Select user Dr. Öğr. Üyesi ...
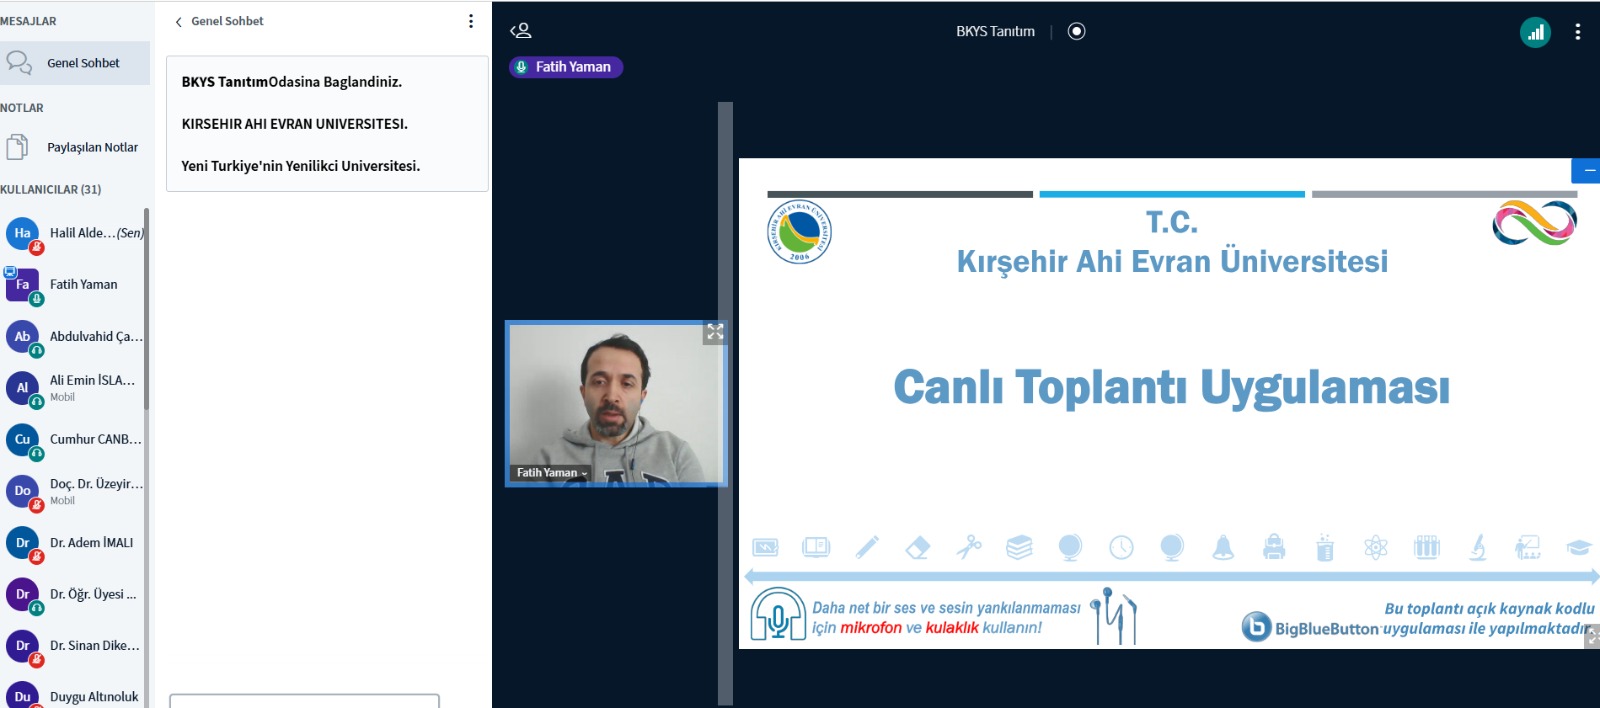 point(73,594)
